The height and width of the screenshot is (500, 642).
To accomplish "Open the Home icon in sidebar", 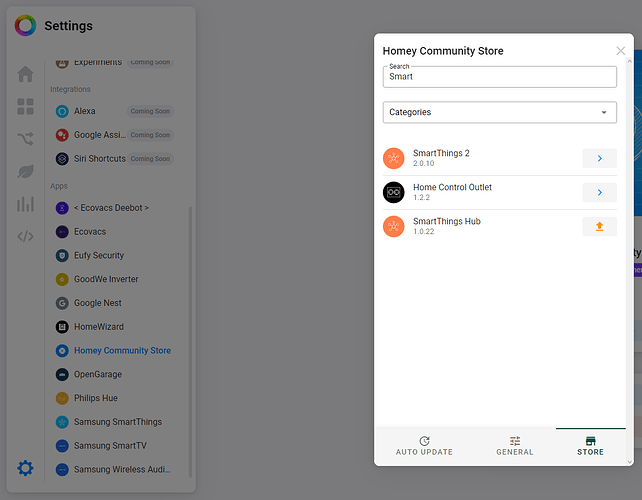I will click(25, 74).
